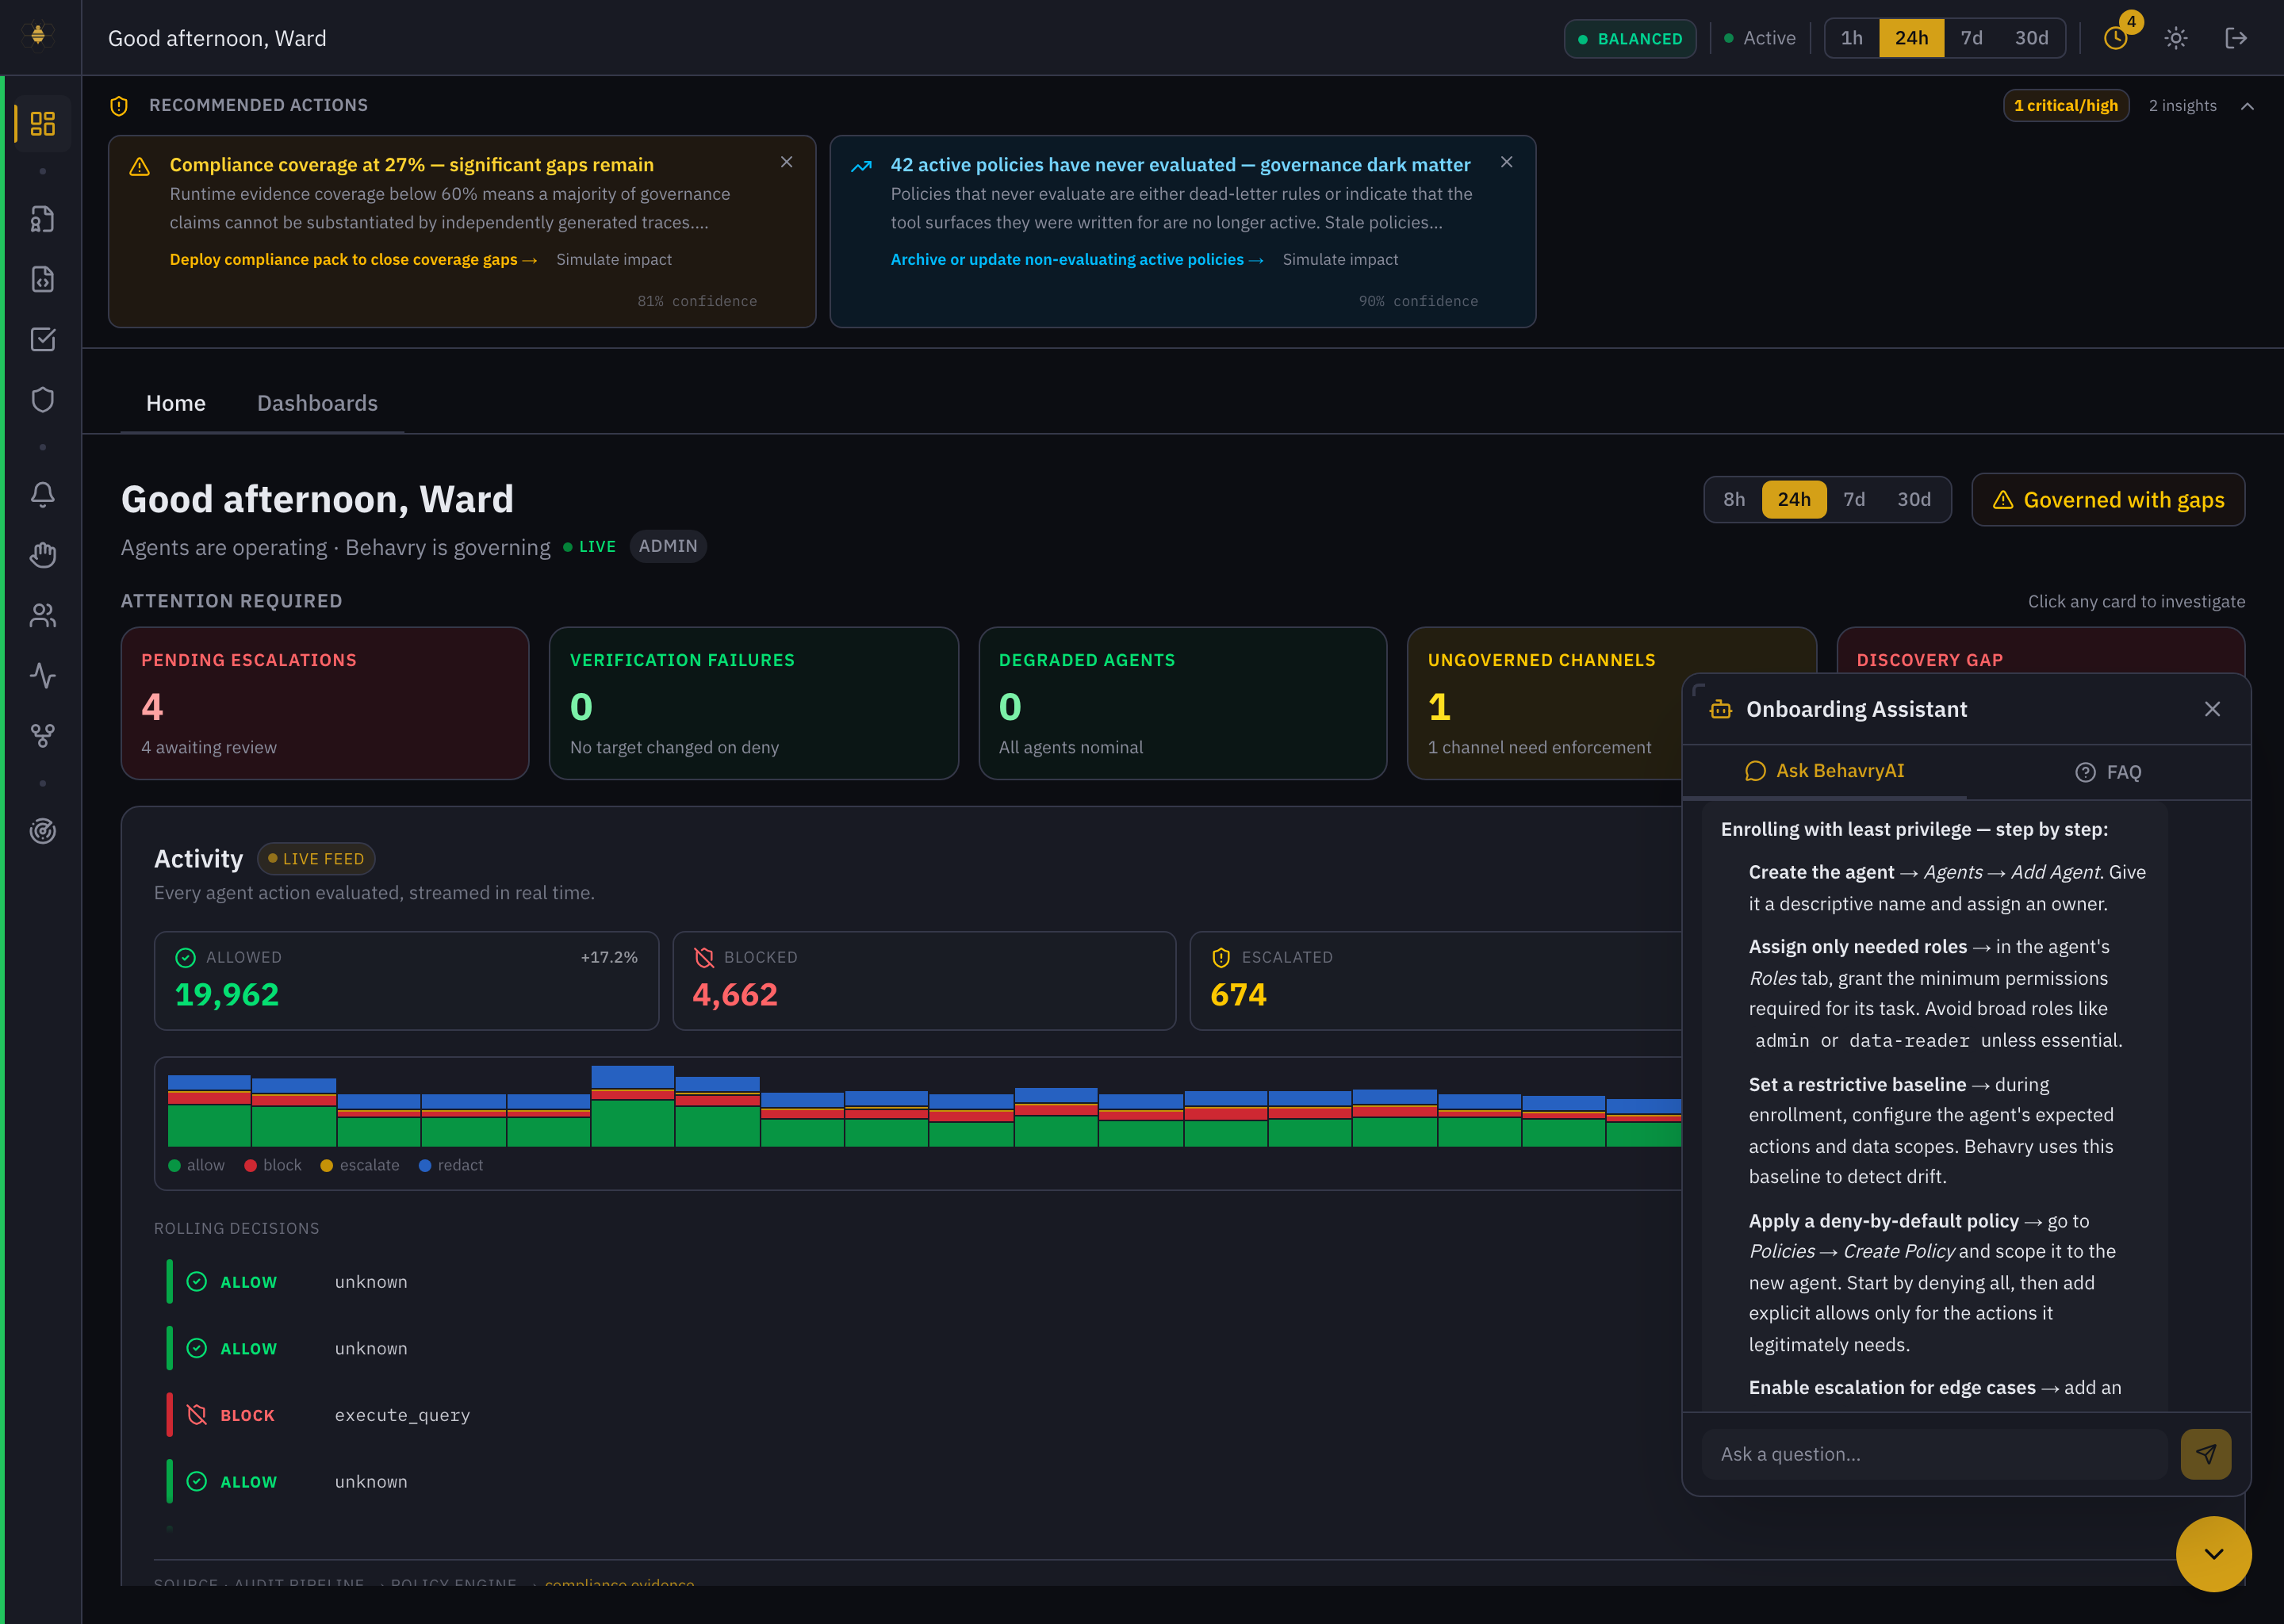Open the agent file icon in sidebar

point(42,219)
